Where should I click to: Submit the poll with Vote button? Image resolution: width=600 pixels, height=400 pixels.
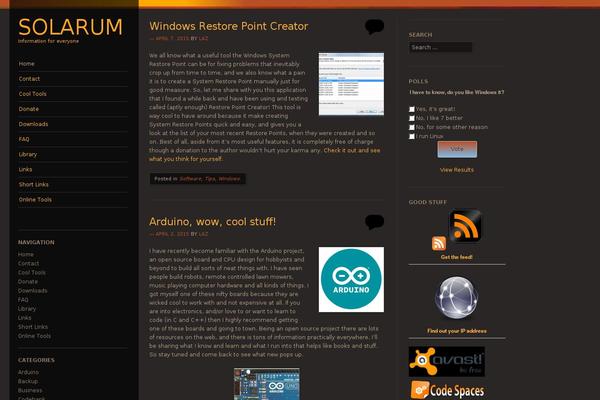click(457, 149)
